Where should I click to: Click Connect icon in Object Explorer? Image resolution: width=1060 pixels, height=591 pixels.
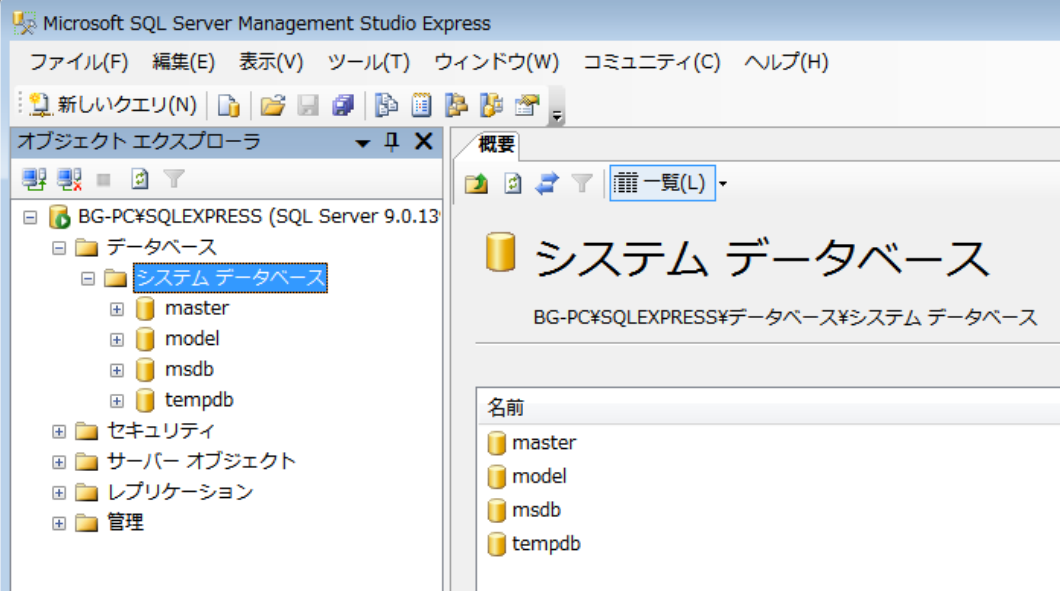(34, 179)
